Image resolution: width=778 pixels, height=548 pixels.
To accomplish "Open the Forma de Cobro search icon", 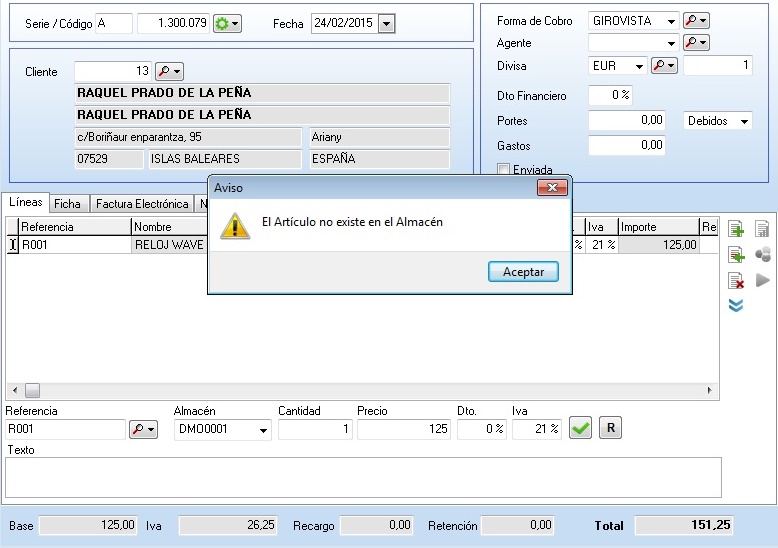I will [695, 21].
